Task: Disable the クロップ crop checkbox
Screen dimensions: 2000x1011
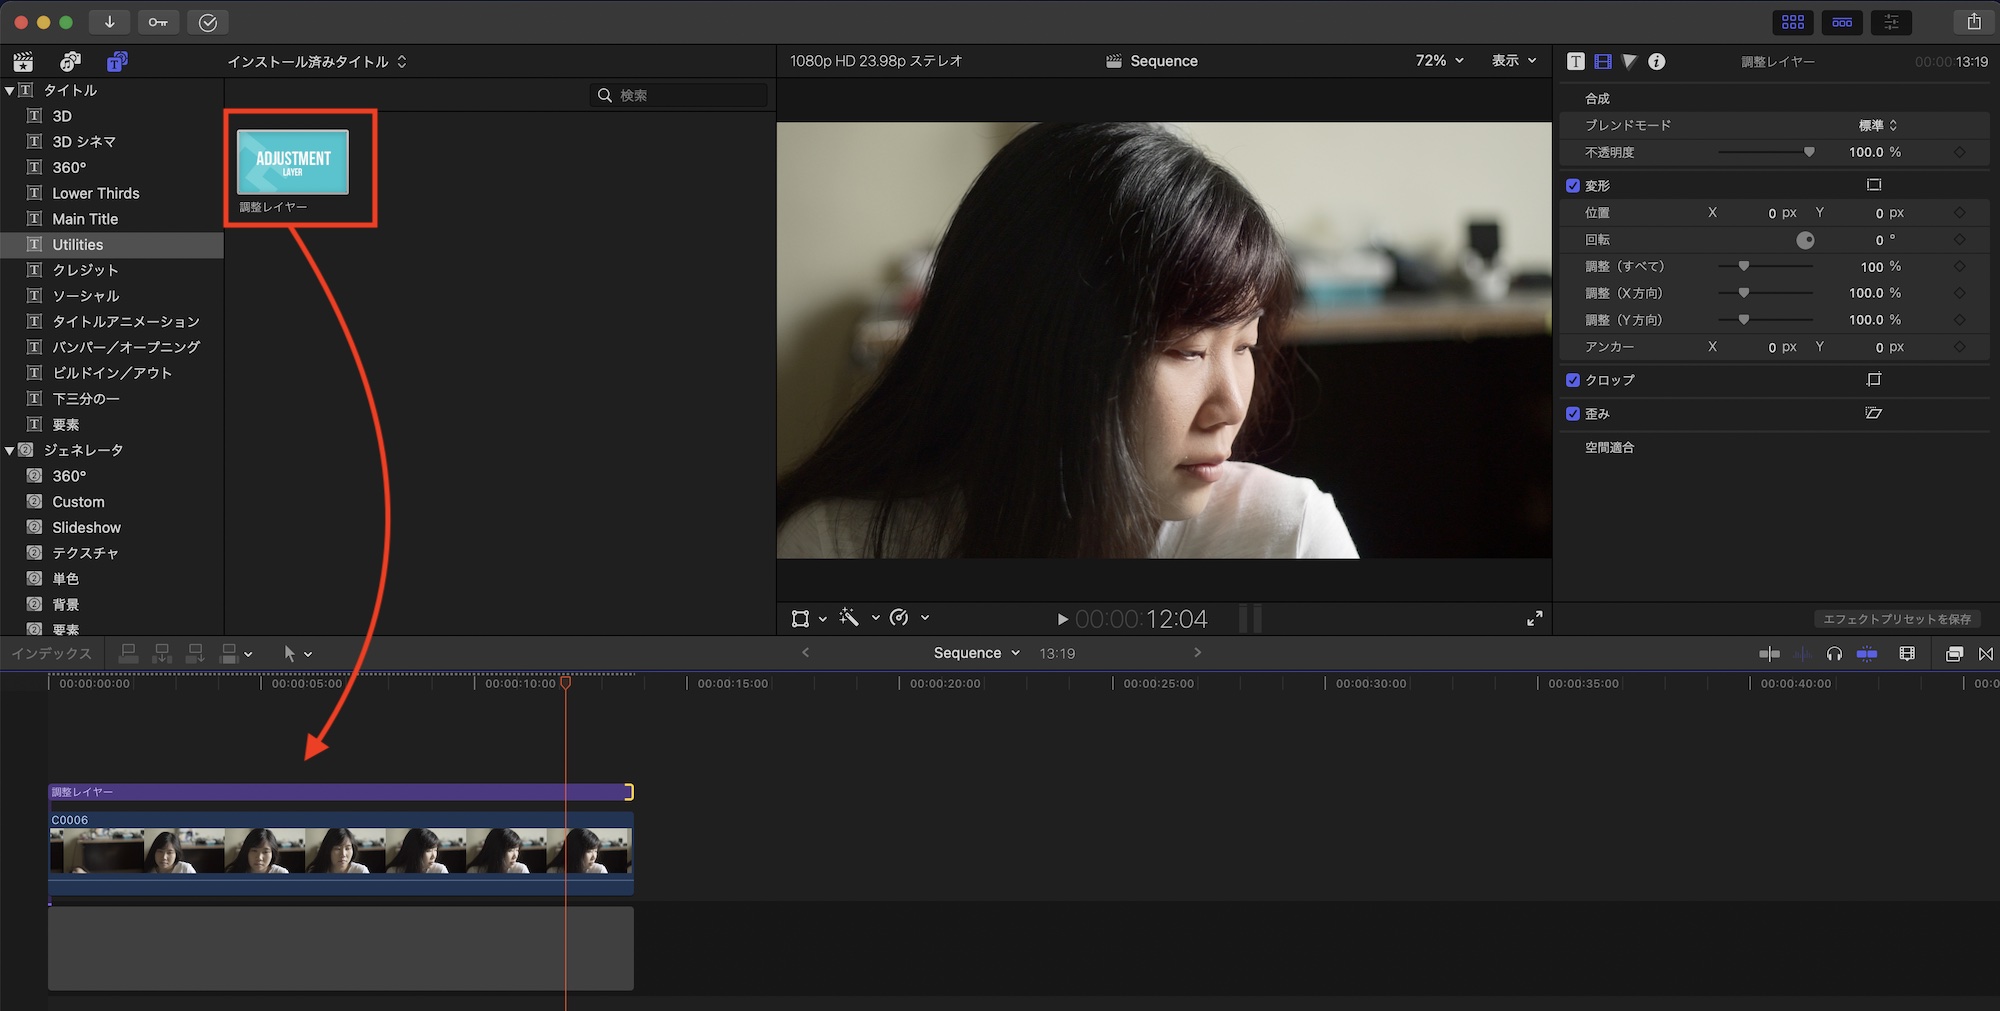Action: [x=1573, y=380]
